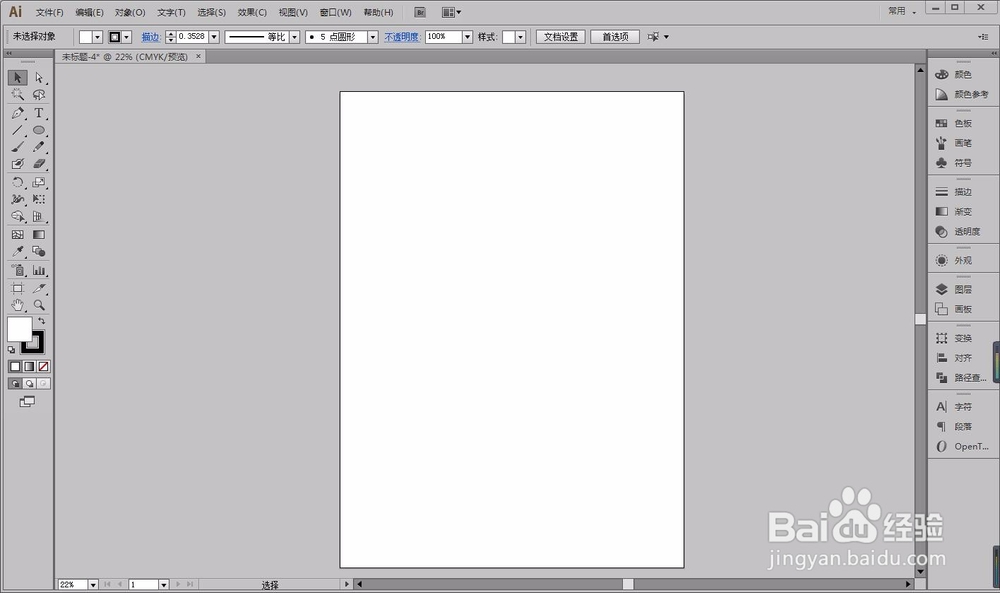
Task: Select the Zoom tool
Action: point(39,305)
